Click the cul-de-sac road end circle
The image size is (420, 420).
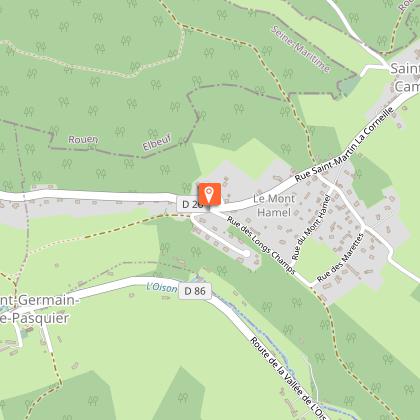point(246,254)
